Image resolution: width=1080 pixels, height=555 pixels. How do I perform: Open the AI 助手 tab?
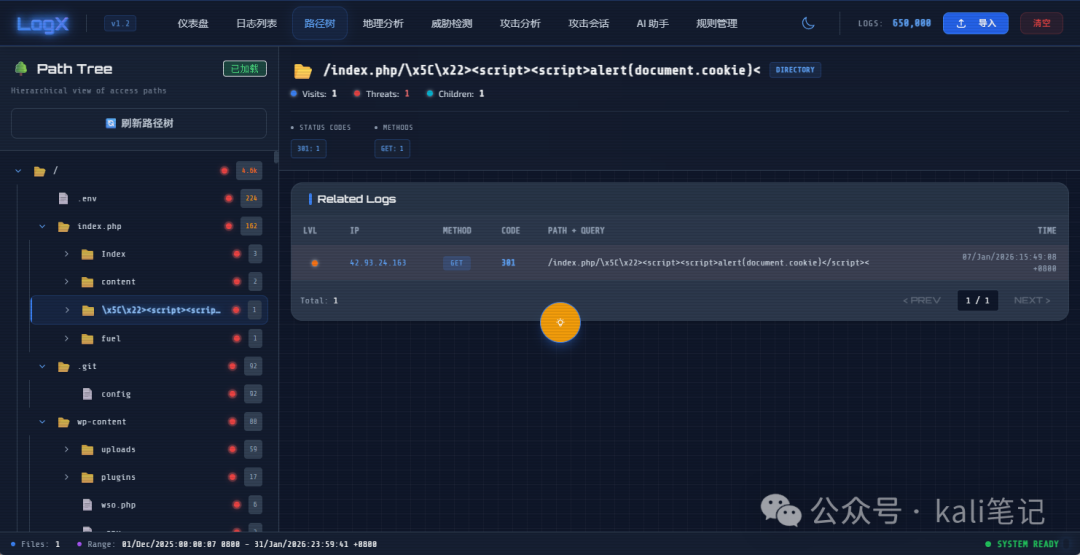click(x=652, y=23)
